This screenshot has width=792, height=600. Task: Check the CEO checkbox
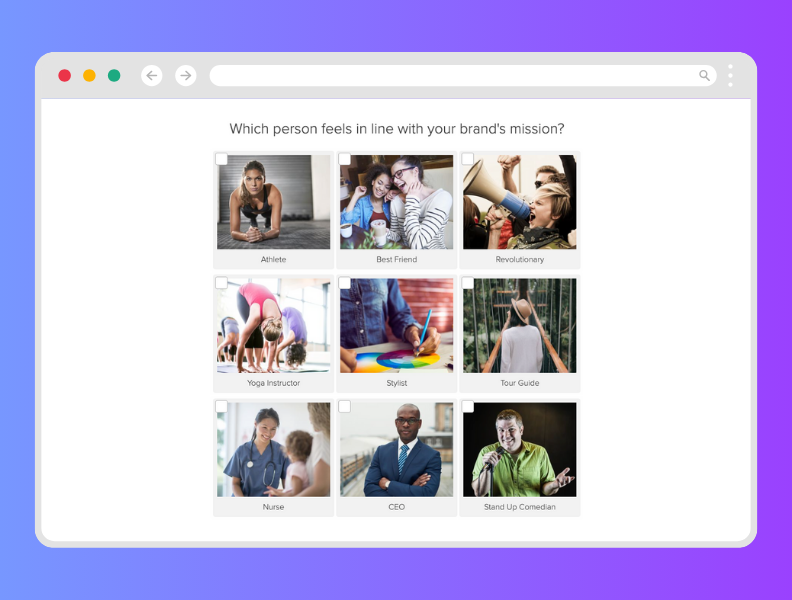pos(344,407)
